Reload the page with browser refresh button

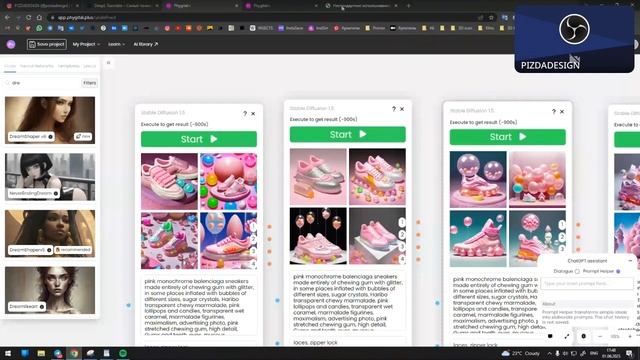coord(29,18)
